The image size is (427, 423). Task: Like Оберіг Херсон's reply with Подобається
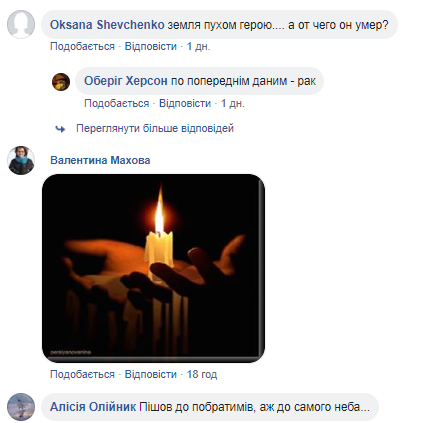(117, 103)
